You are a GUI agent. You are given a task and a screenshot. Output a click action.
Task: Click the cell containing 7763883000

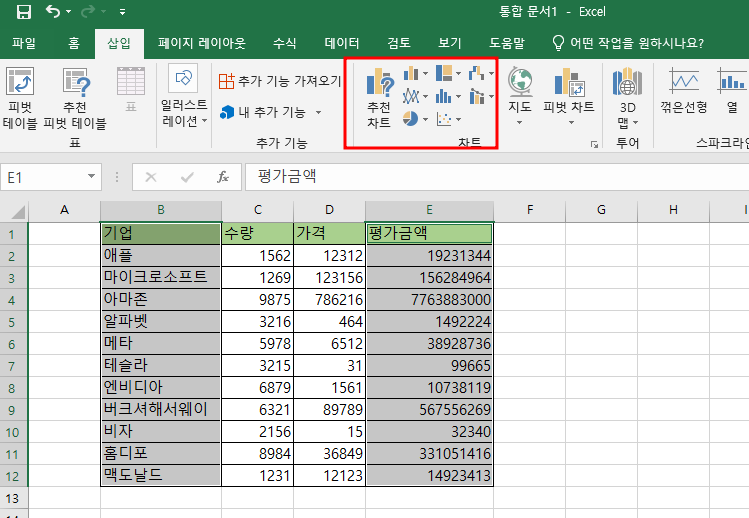click(x=429, y=300)
